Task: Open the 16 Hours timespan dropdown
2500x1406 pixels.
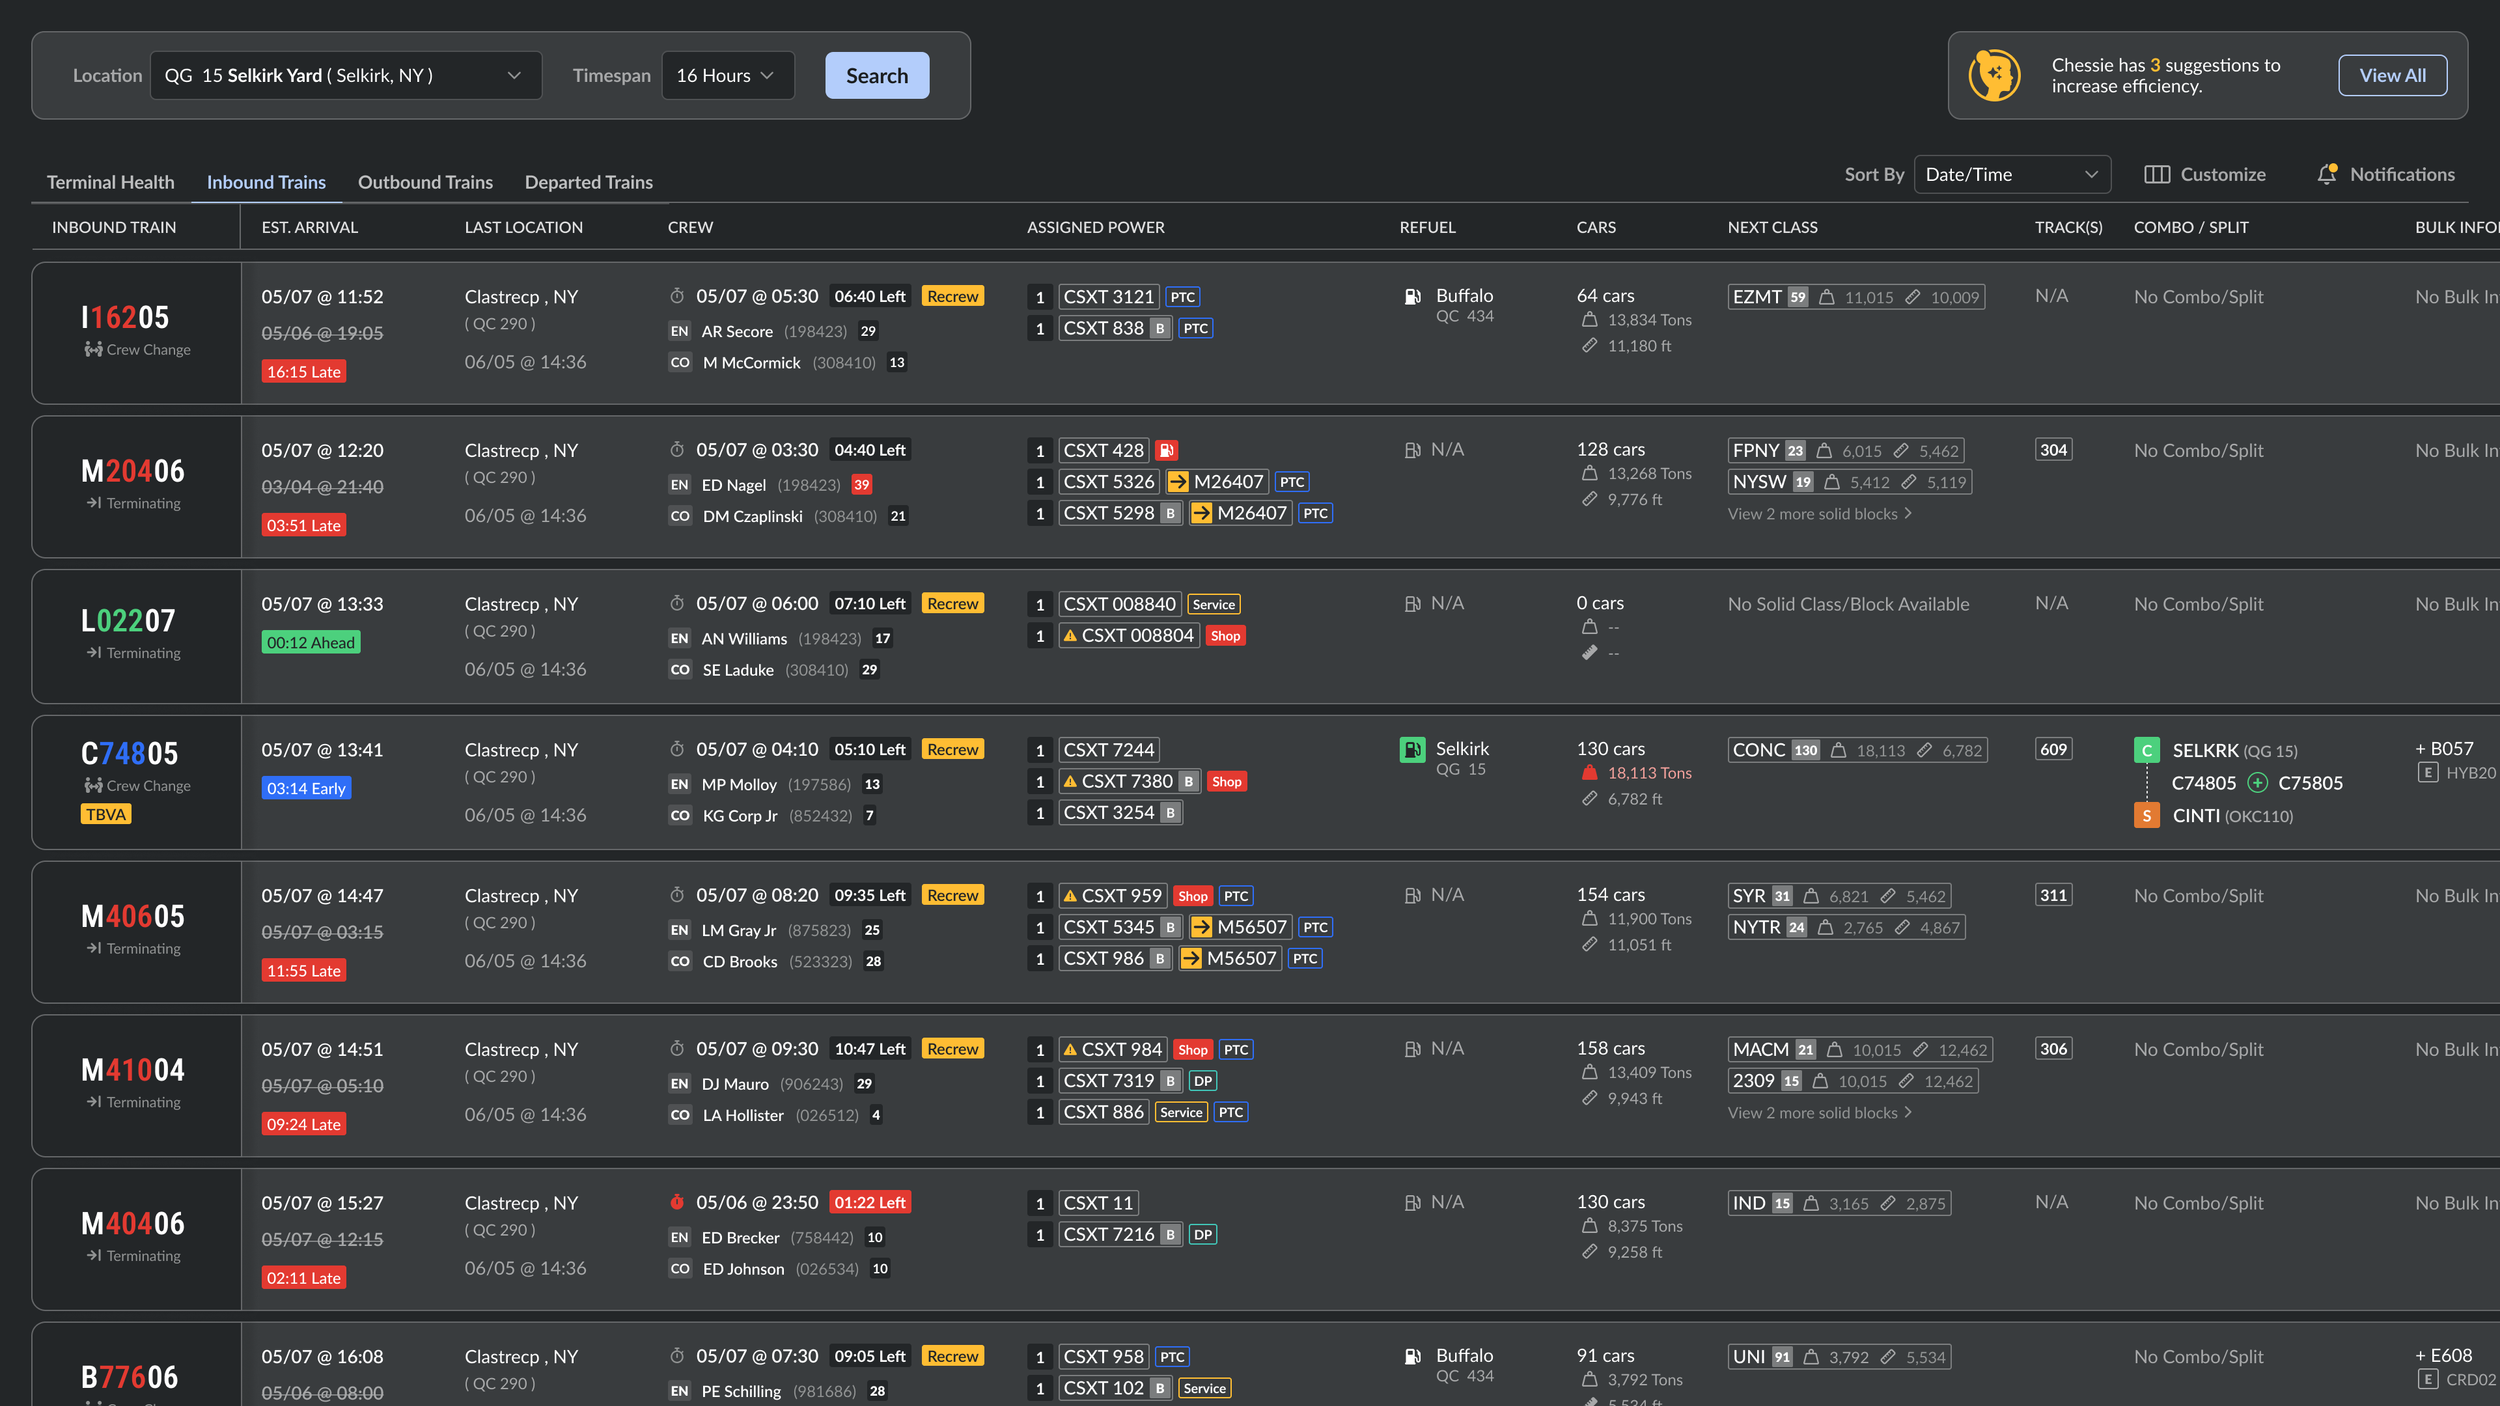Action: pos(727,75)
